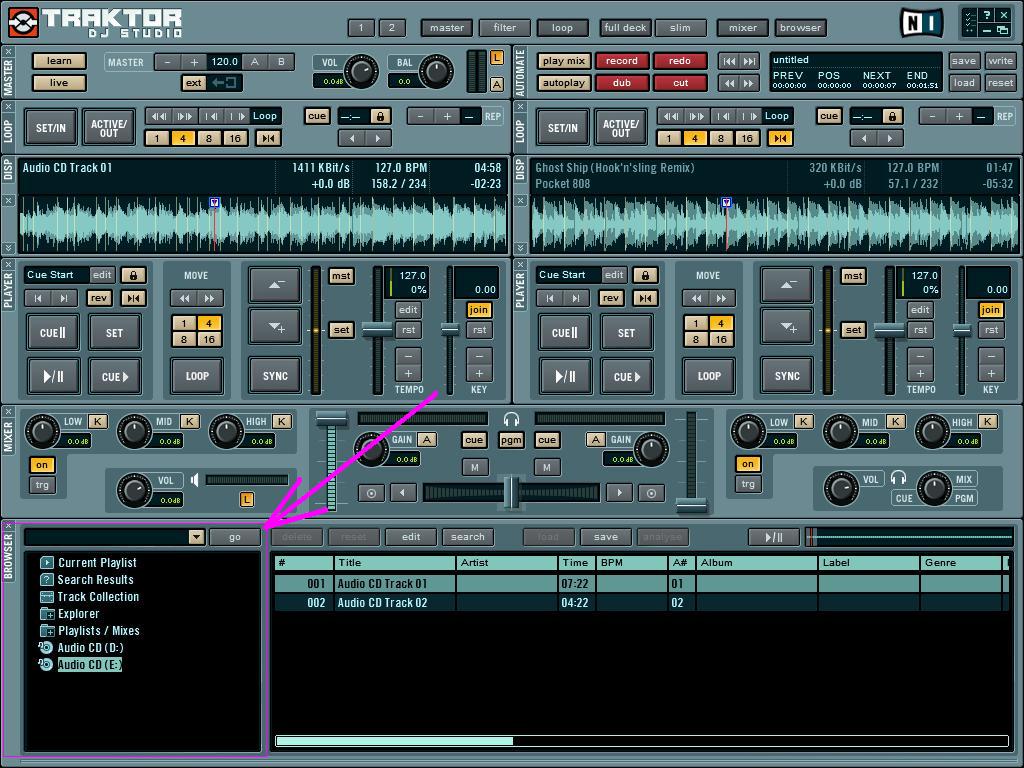Screen dimensions: 1024x768
Task: Click the left loop panel lock icon
Action: click(x=379, y=116)
